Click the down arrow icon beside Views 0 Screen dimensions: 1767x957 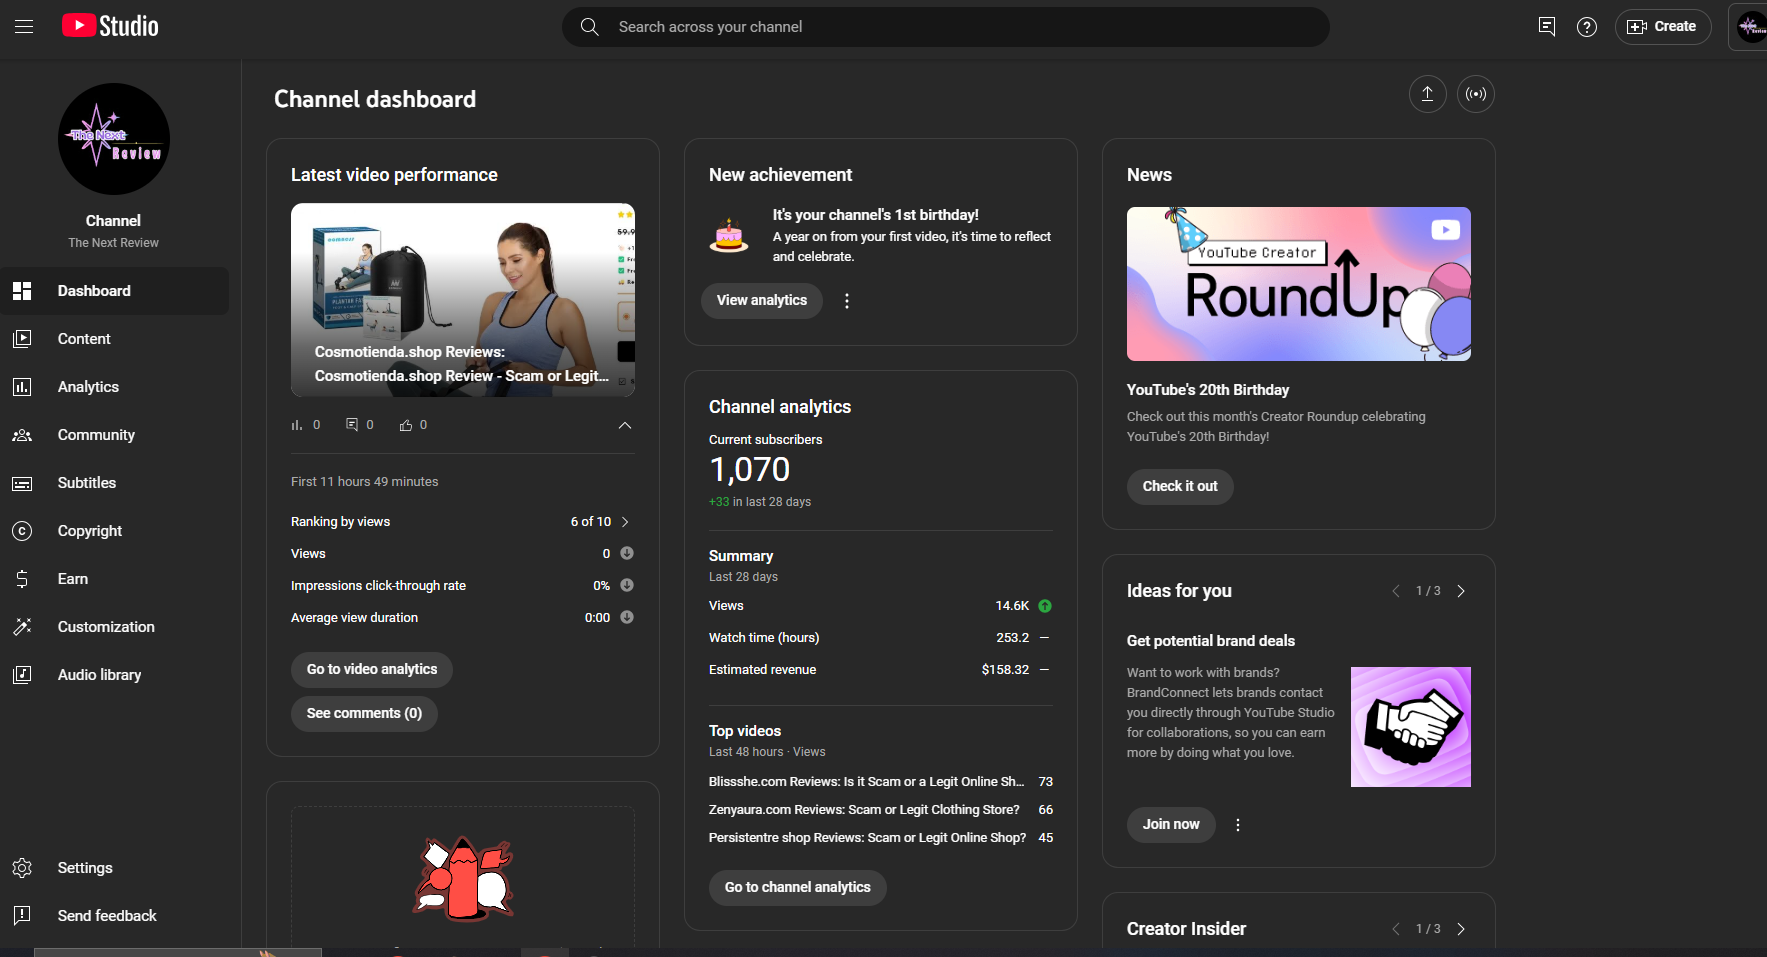627,553
